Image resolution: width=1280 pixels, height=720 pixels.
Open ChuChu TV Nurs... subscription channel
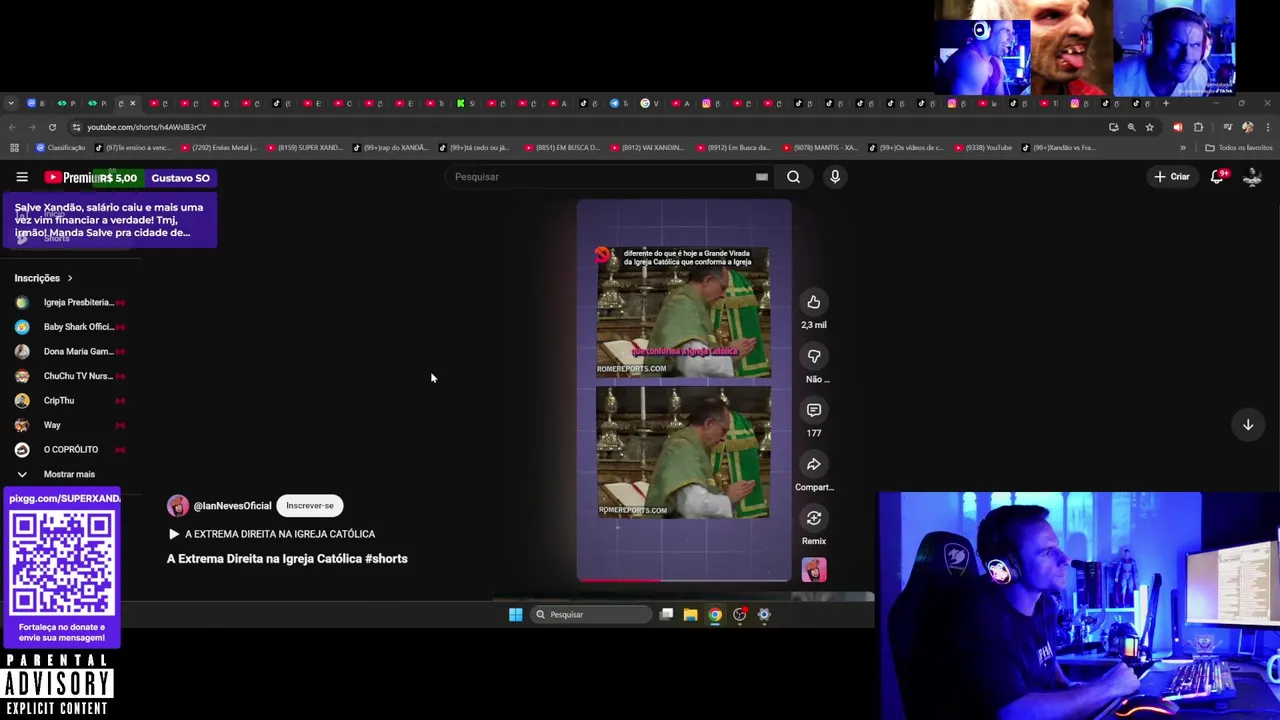tap(70, 376)
